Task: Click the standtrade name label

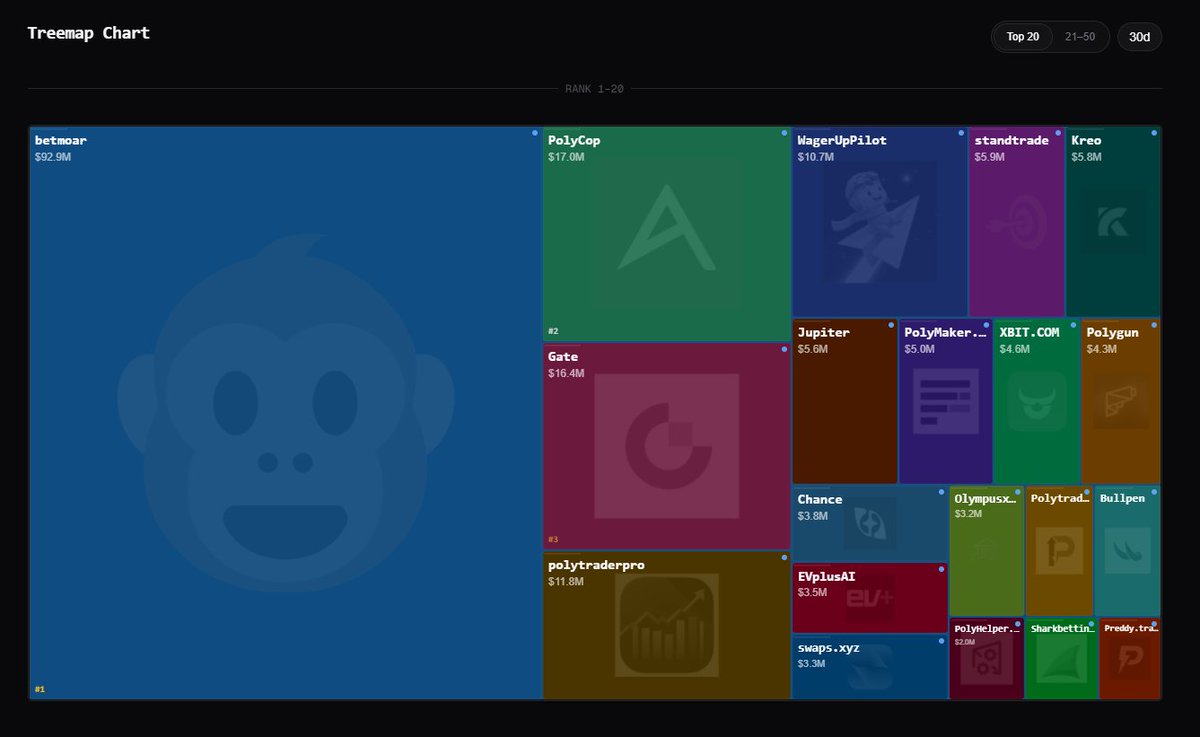Action: coord(1012,141)
